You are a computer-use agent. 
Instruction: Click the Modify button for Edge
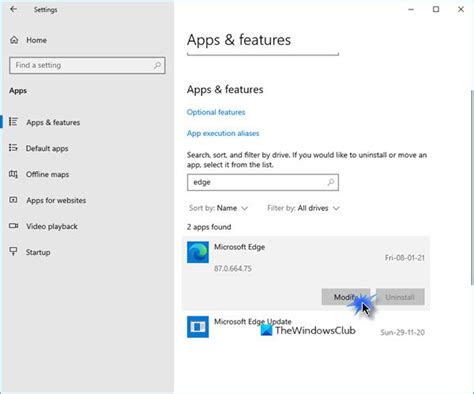point(346,297)
